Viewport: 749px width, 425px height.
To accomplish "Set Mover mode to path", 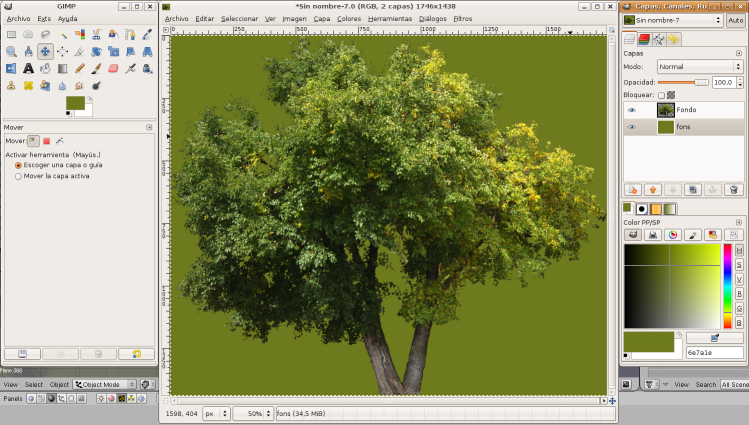I will 60,141.
